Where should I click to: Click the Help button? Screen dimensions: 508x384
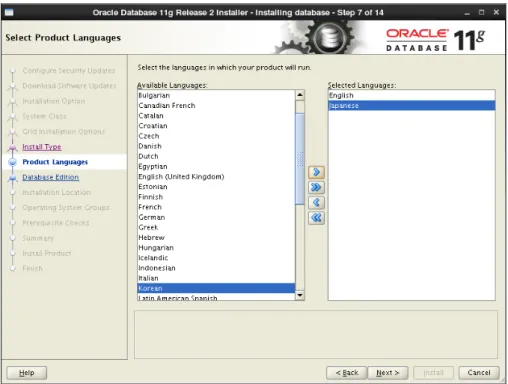point(27,373)
